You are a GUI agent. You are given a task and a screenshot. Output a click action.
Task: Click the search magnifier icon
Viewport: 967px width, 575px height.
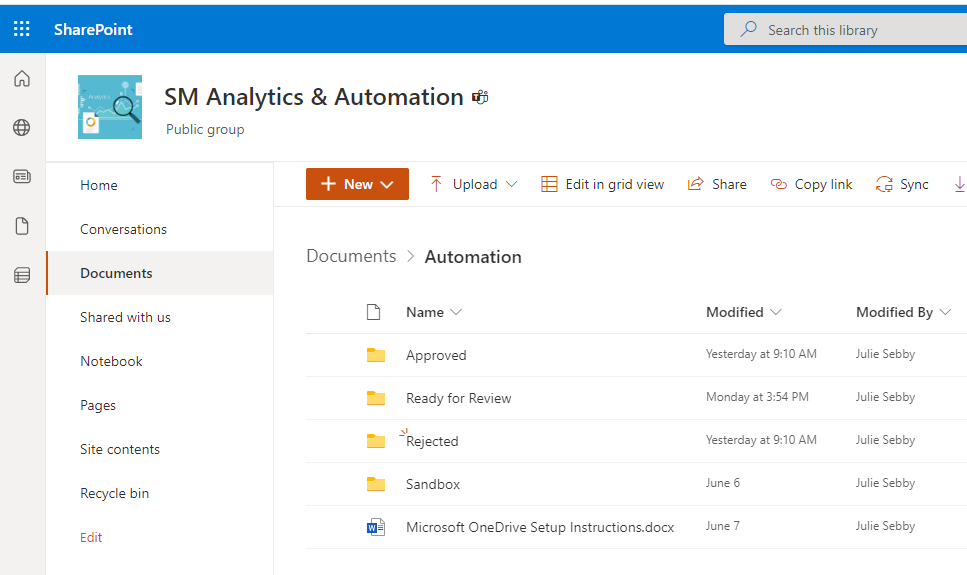(x=748, y=29)
